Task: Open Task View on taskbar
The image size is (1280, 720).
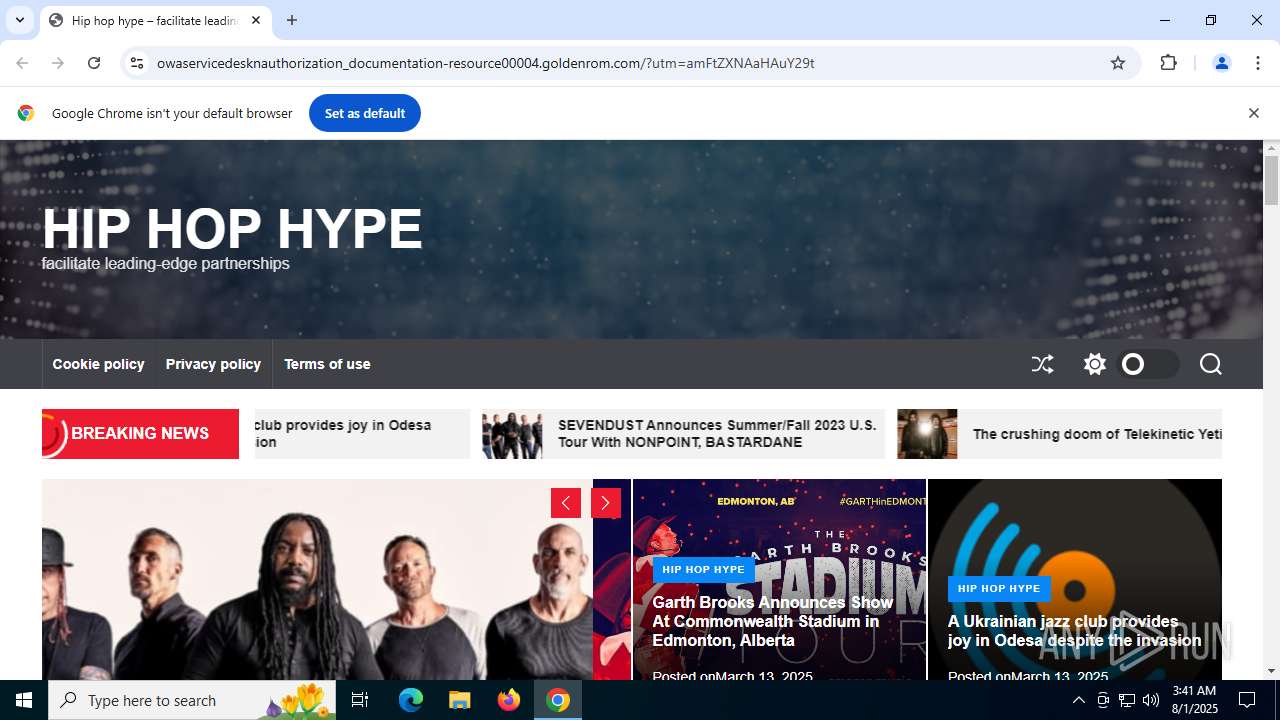Action: pos(360,700)
